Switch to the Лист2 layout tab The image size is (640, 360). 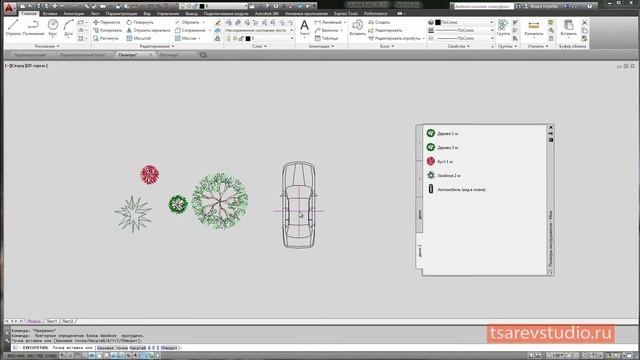68,321
